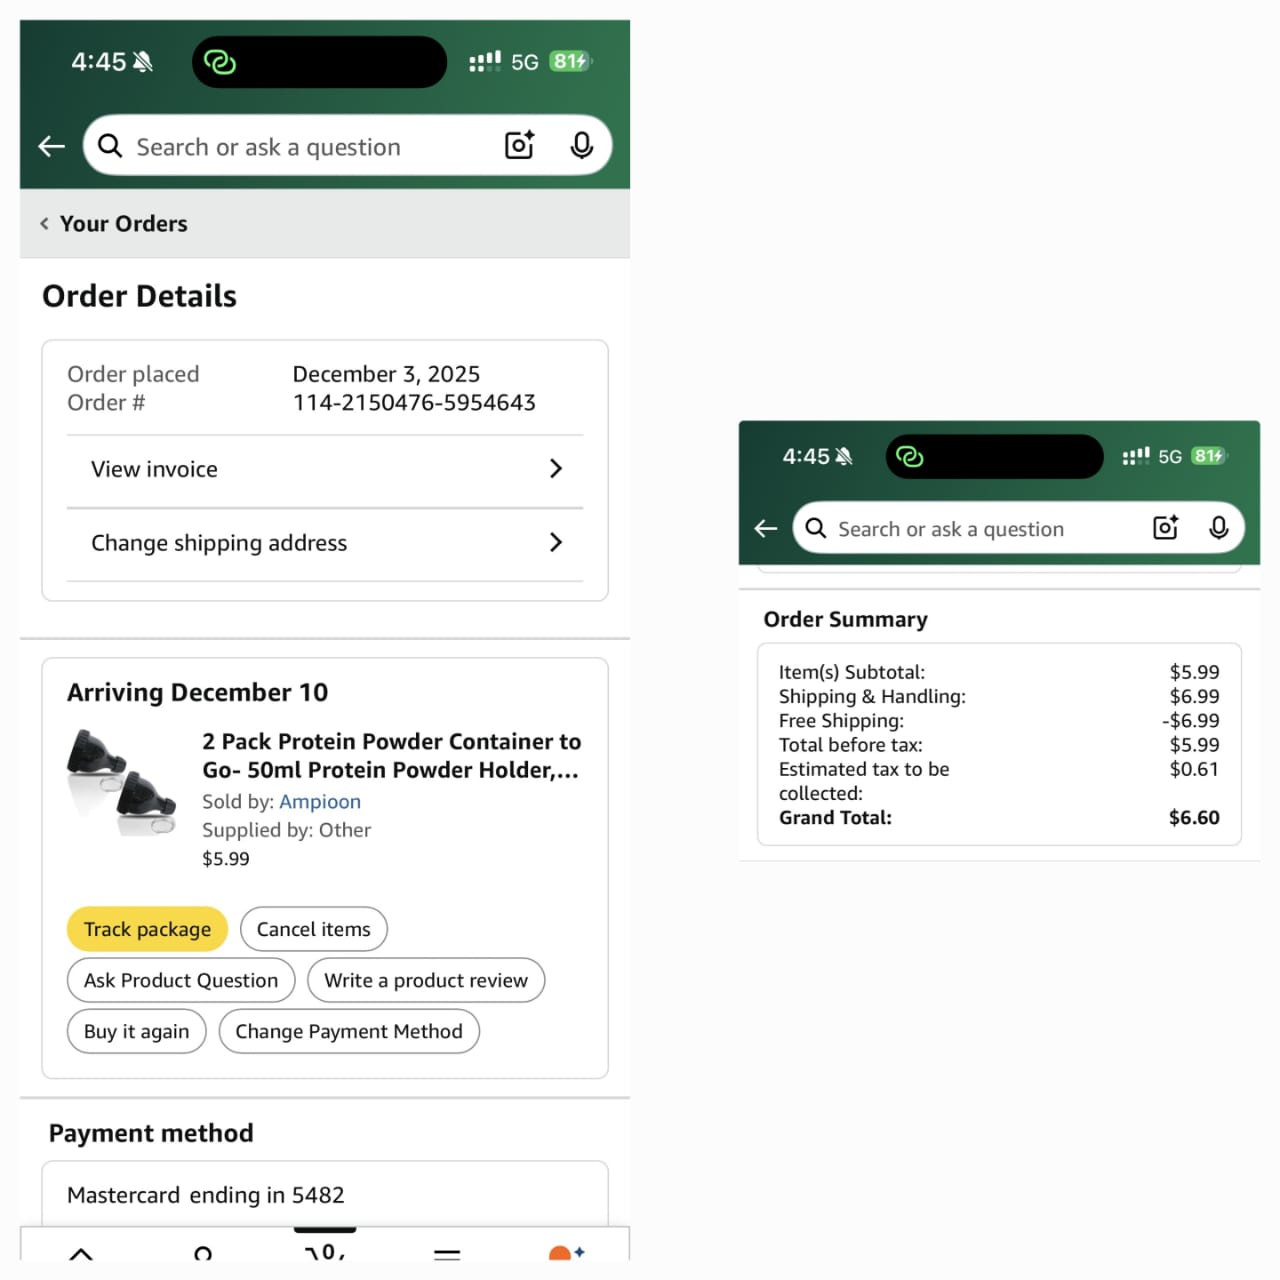Open the Ampioon seller link

[320, 802]
